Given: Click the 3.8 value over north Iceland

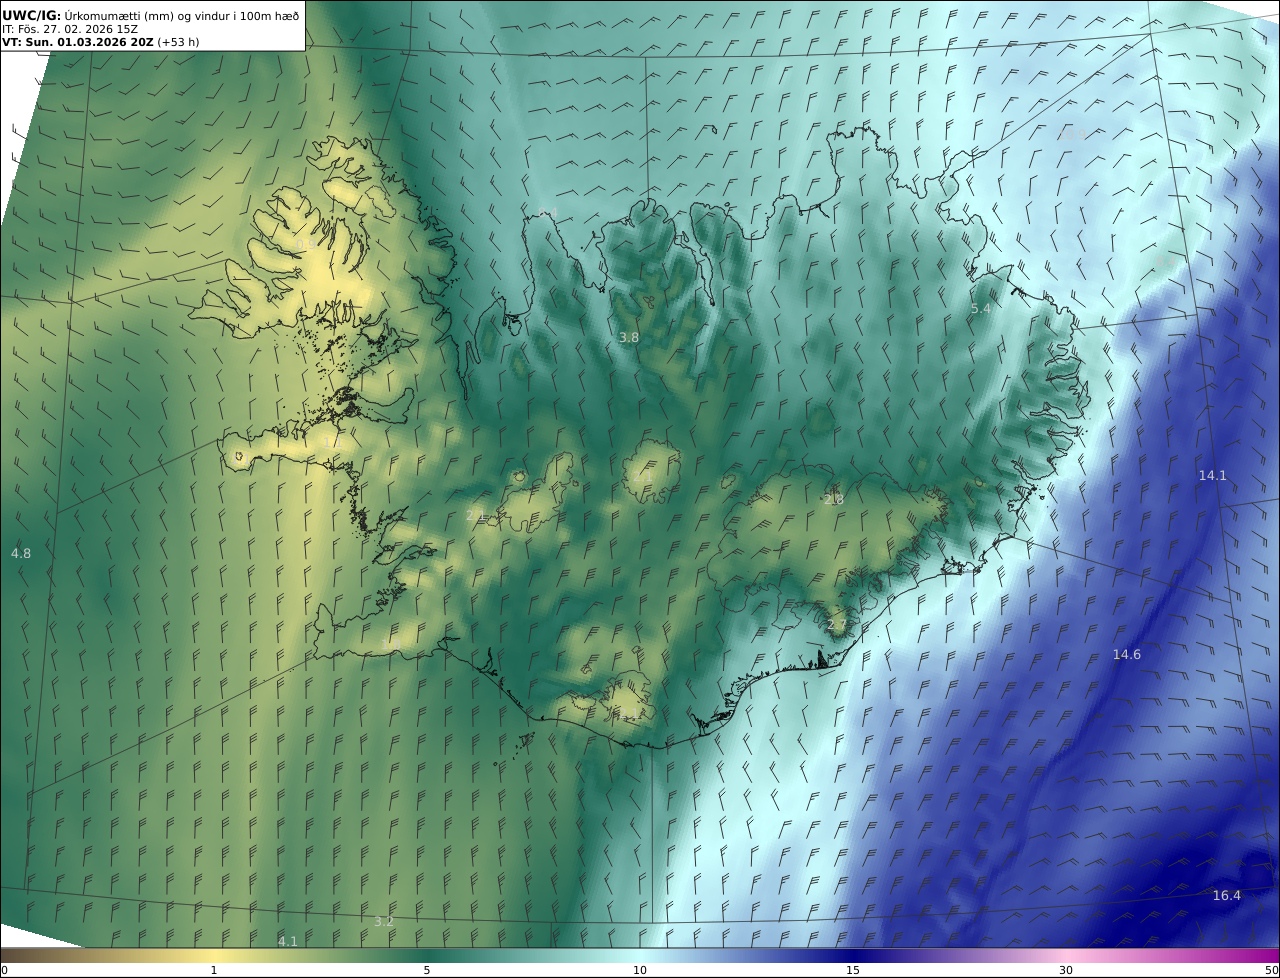Looking at the screenshot, I should (x=628, y=338).
